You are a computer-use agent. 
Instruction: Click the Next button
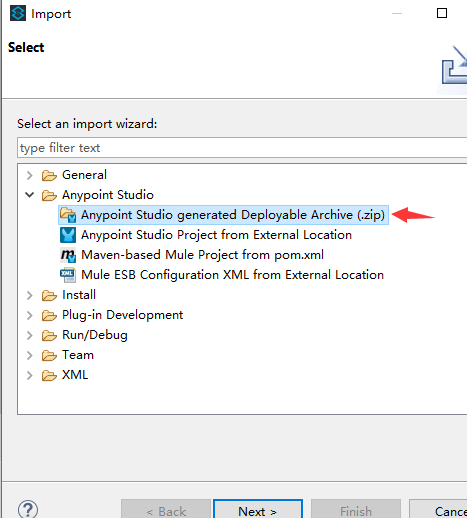(258, 509)
